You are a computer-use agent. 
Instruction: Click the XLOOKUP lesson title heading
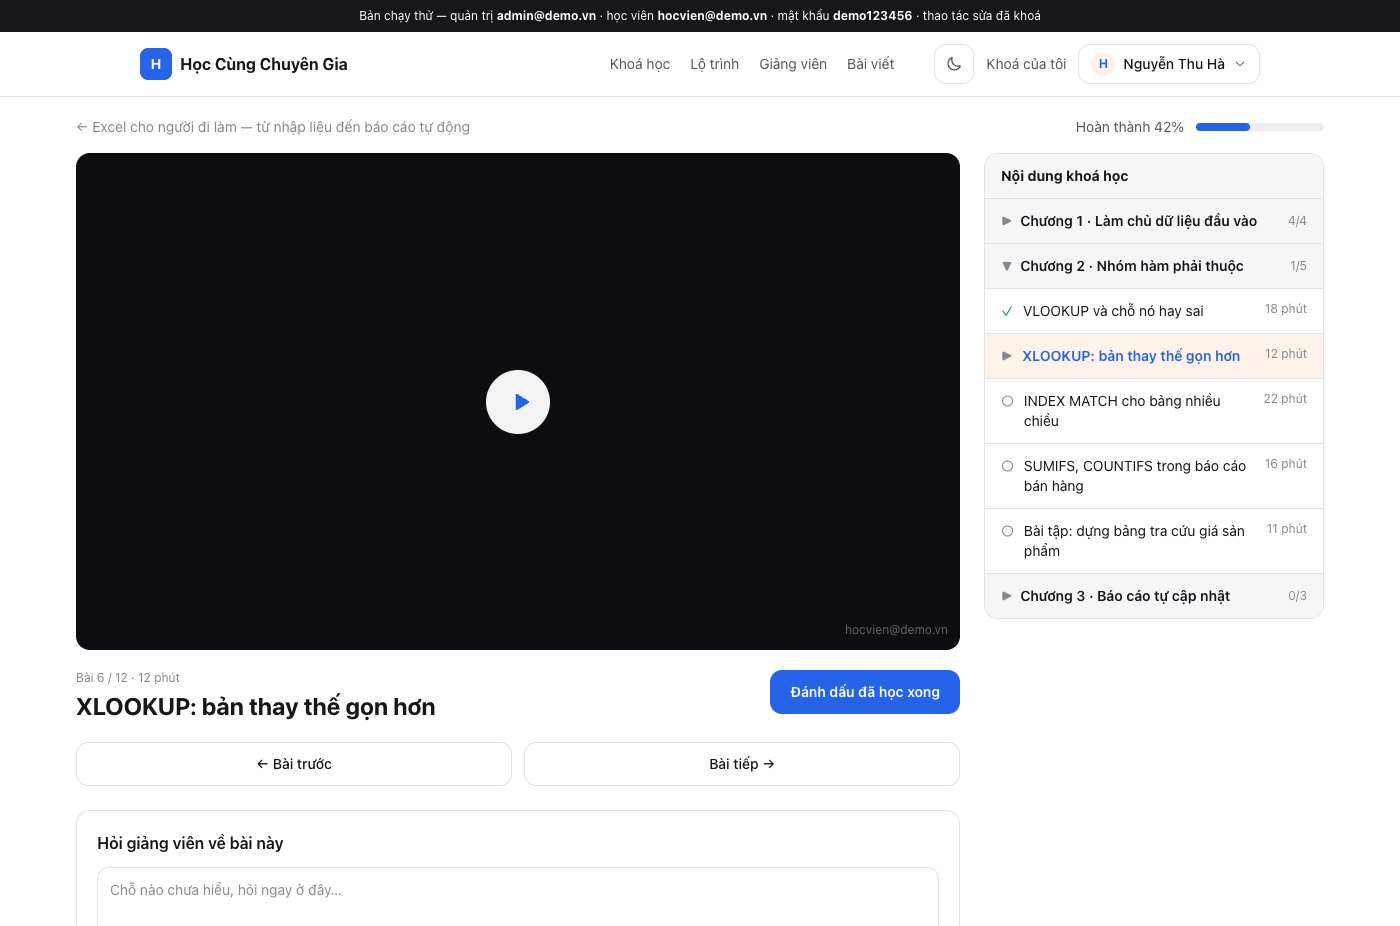click(256, 707)
